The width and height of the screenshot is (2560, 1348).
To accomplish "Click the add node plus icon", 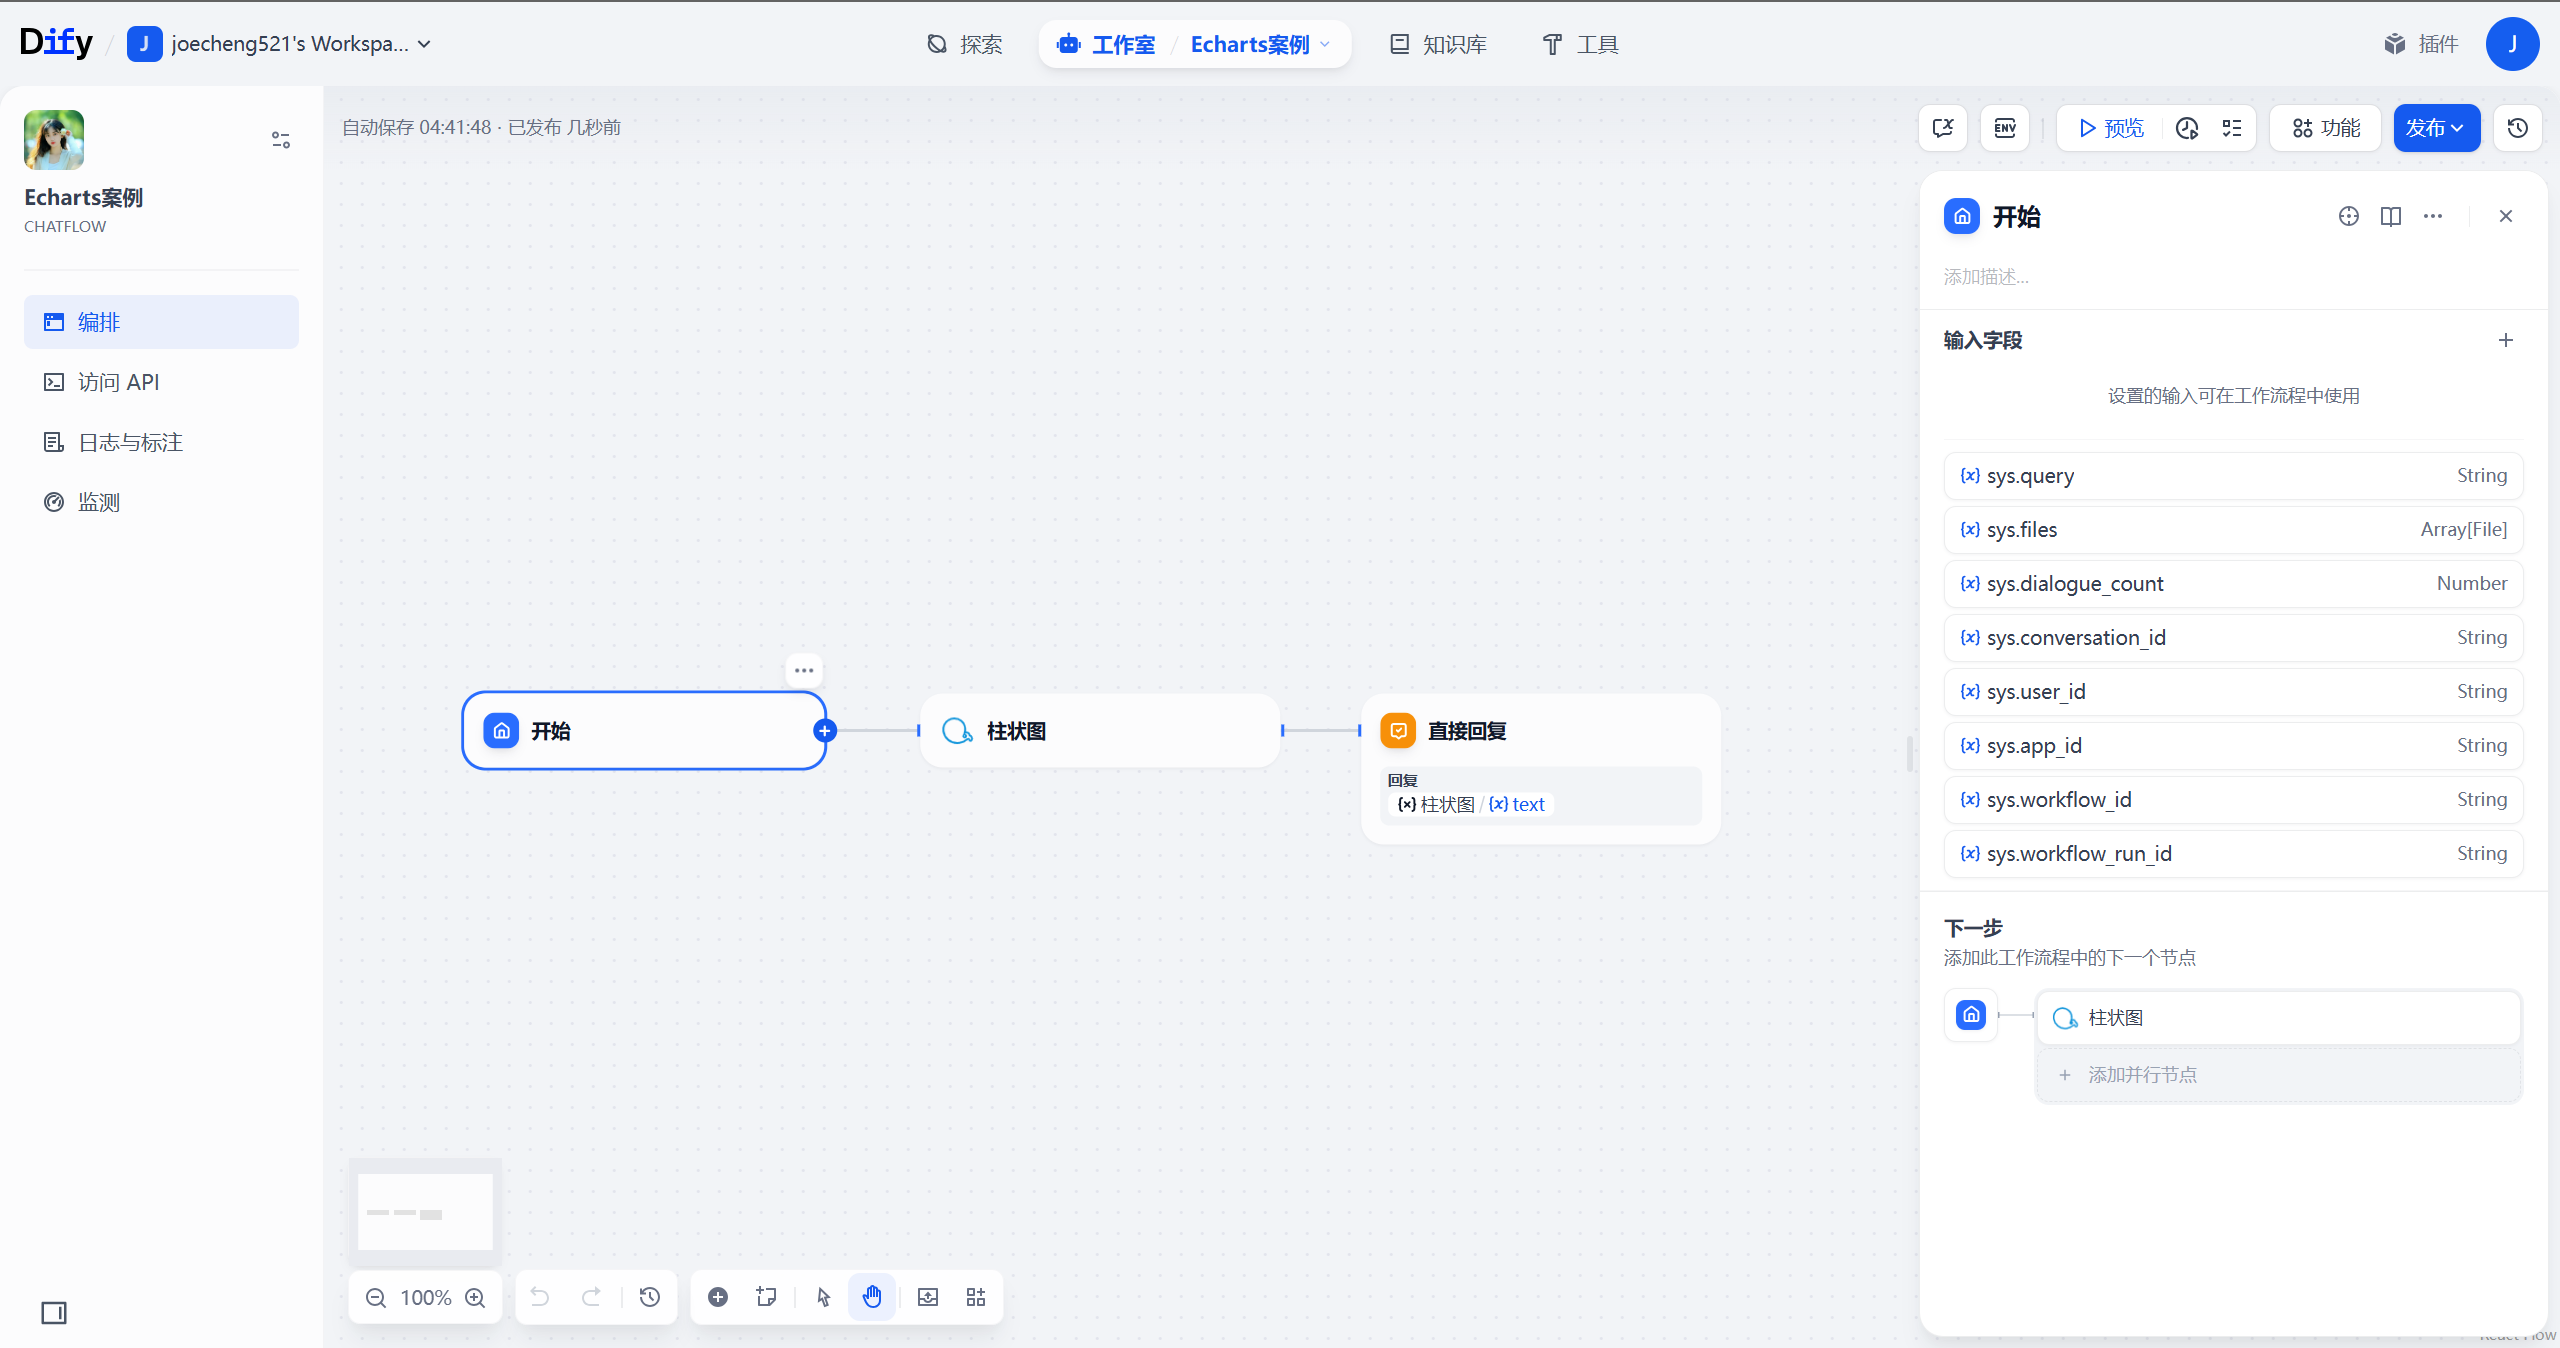I will point(718,1297).
